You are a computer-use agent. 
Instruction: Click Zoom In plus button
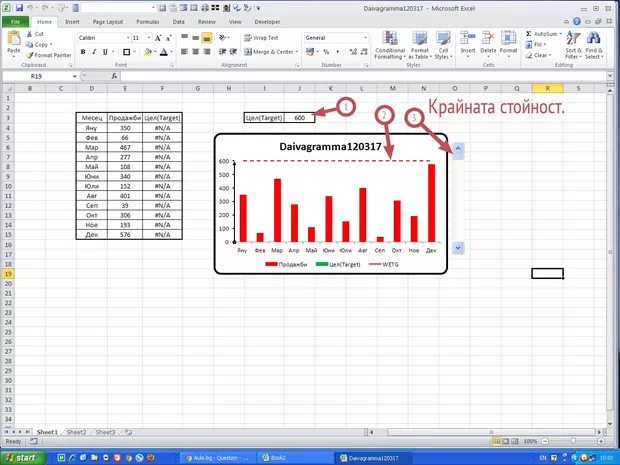(x=601, y=441)
